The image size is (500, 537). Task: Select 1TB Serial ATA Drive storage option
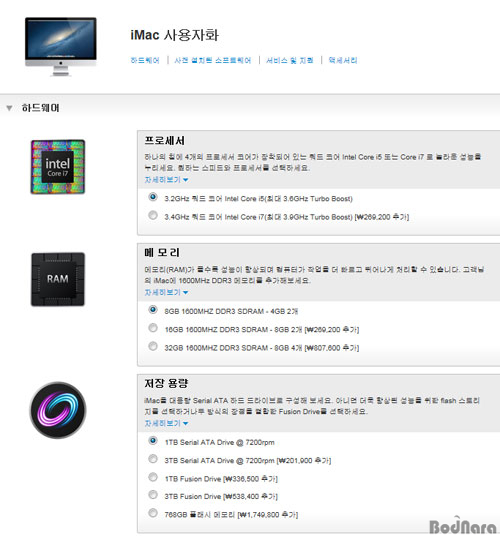(153, 440)
